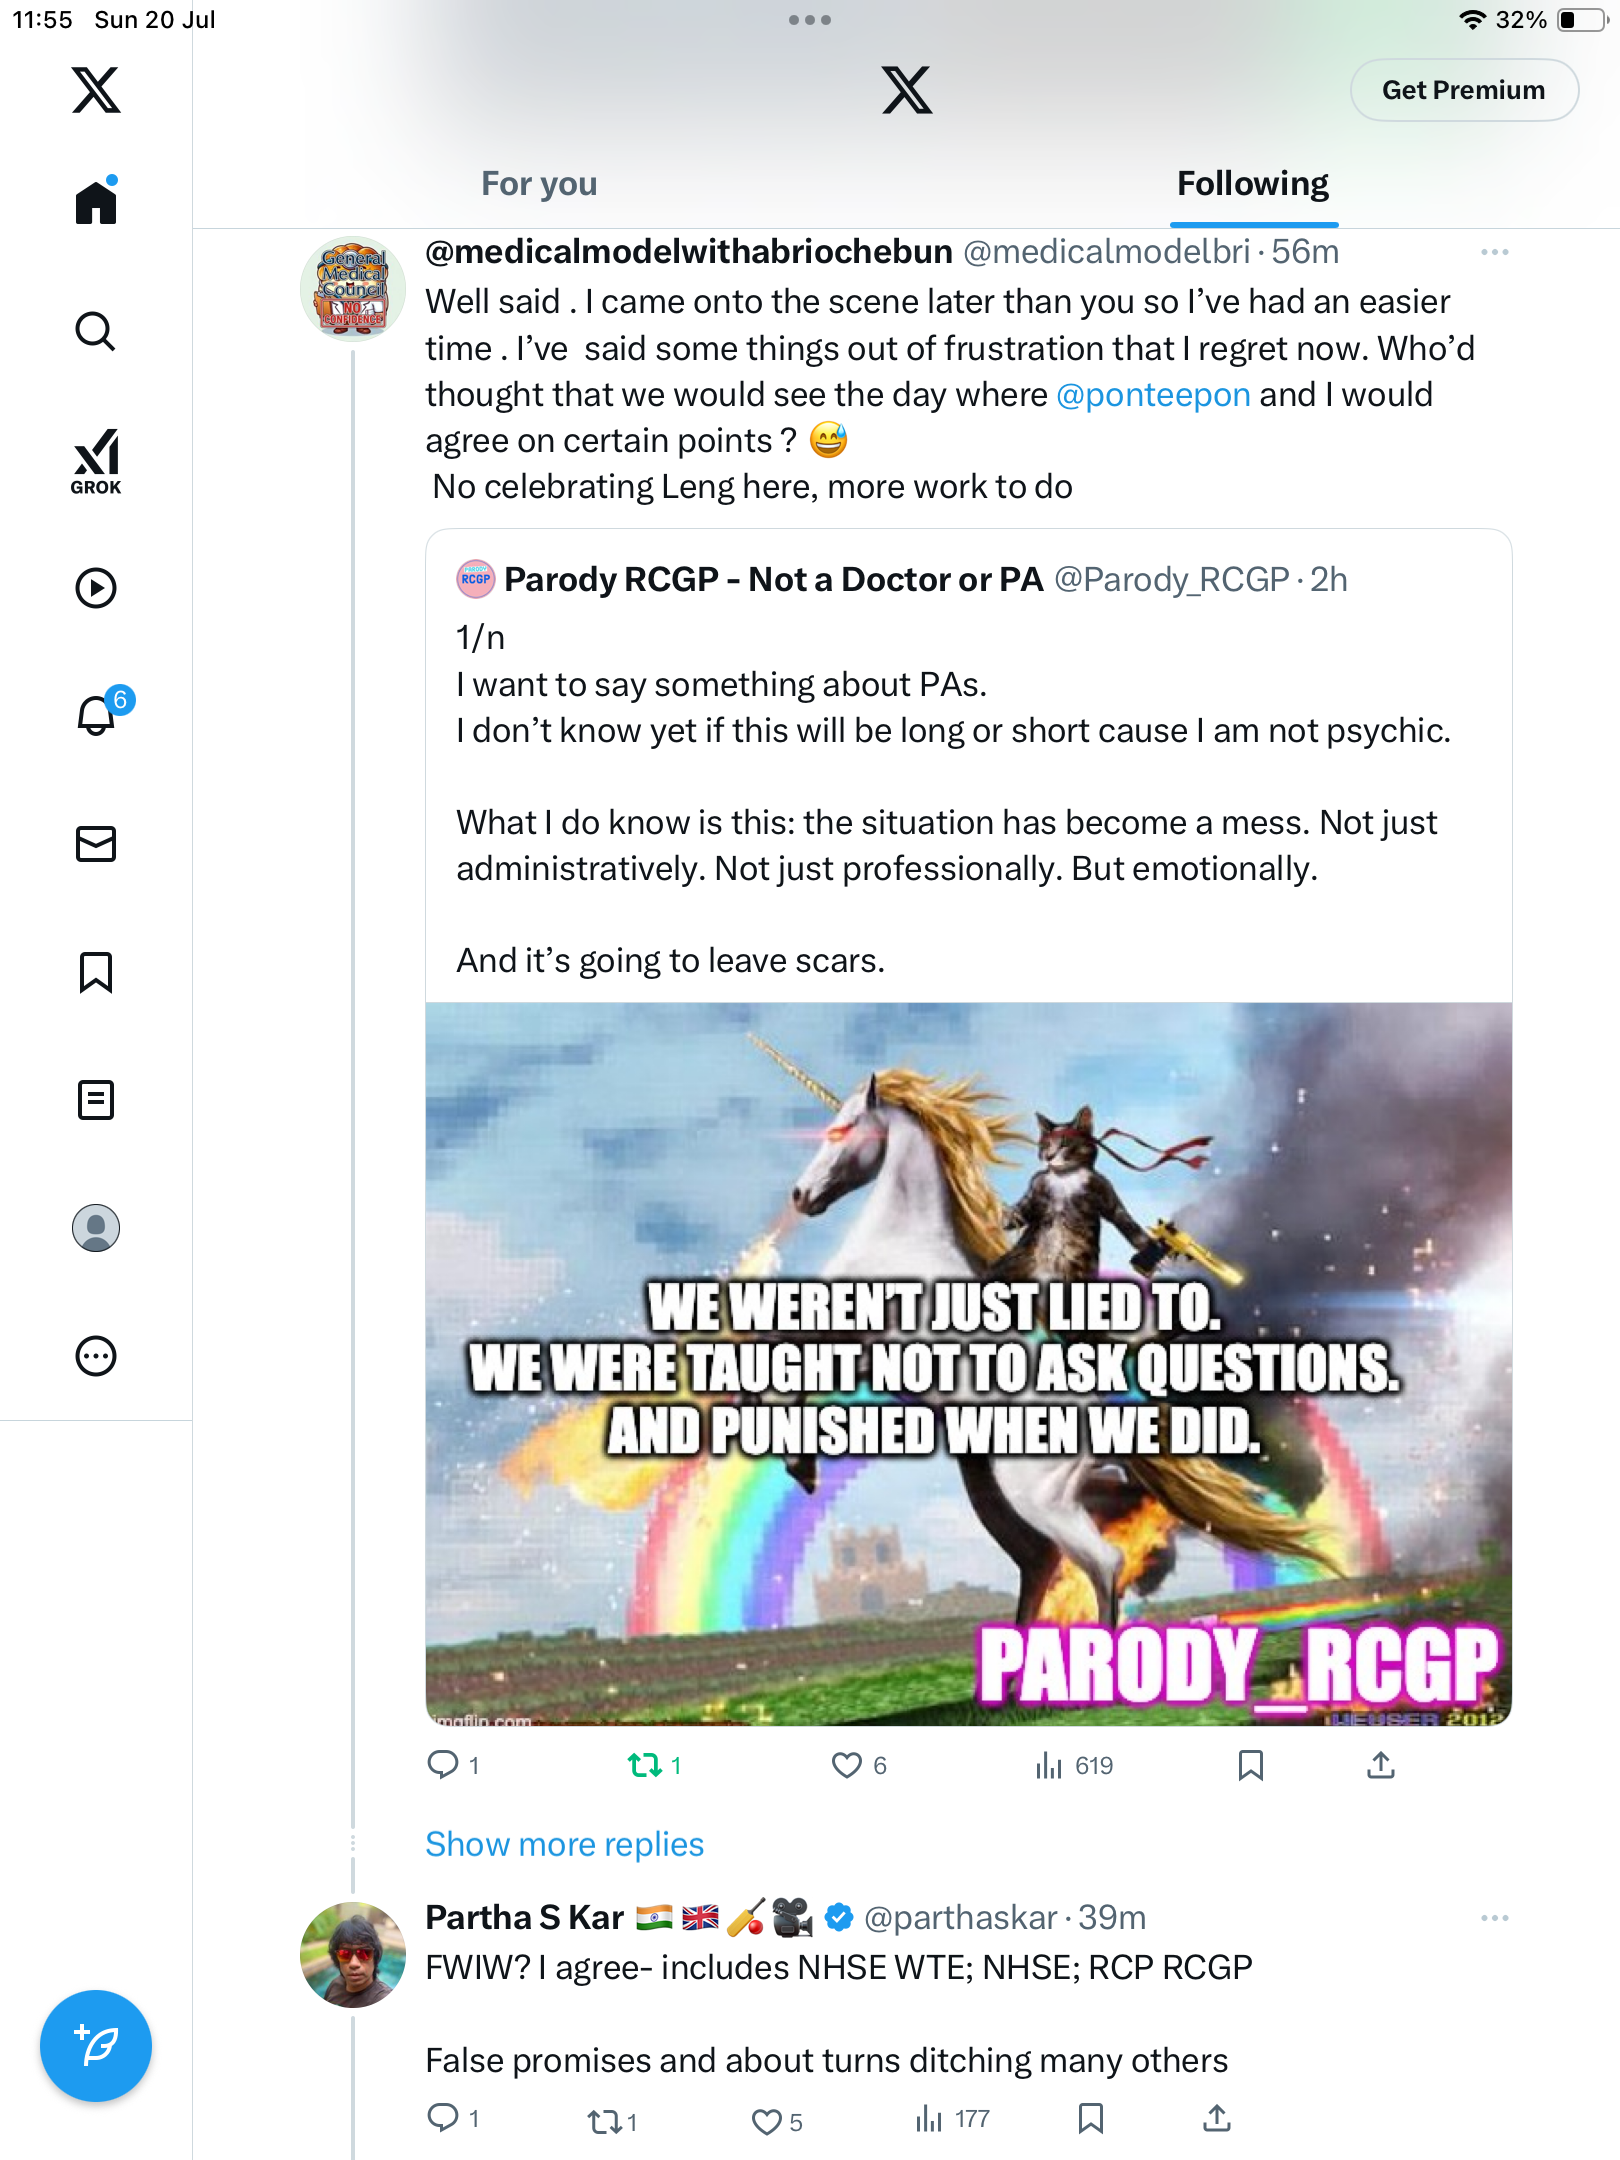Screen dimensions: 1620x2160
Task: Open more options on Partha S Kar's post
Action: tap(1495, 1918)
